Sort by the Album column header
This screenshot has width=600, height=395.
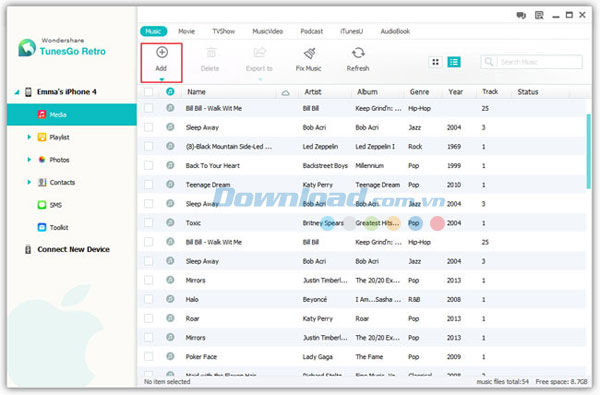[x=367, y=92]
